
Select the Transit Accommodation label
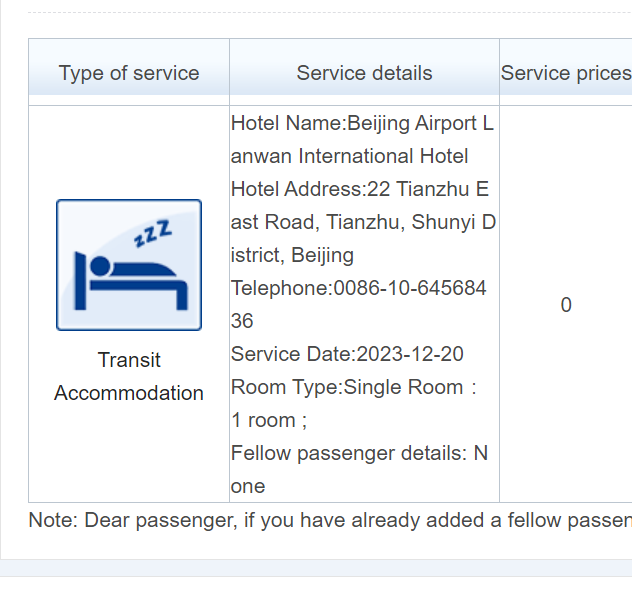tap(129, 376)
